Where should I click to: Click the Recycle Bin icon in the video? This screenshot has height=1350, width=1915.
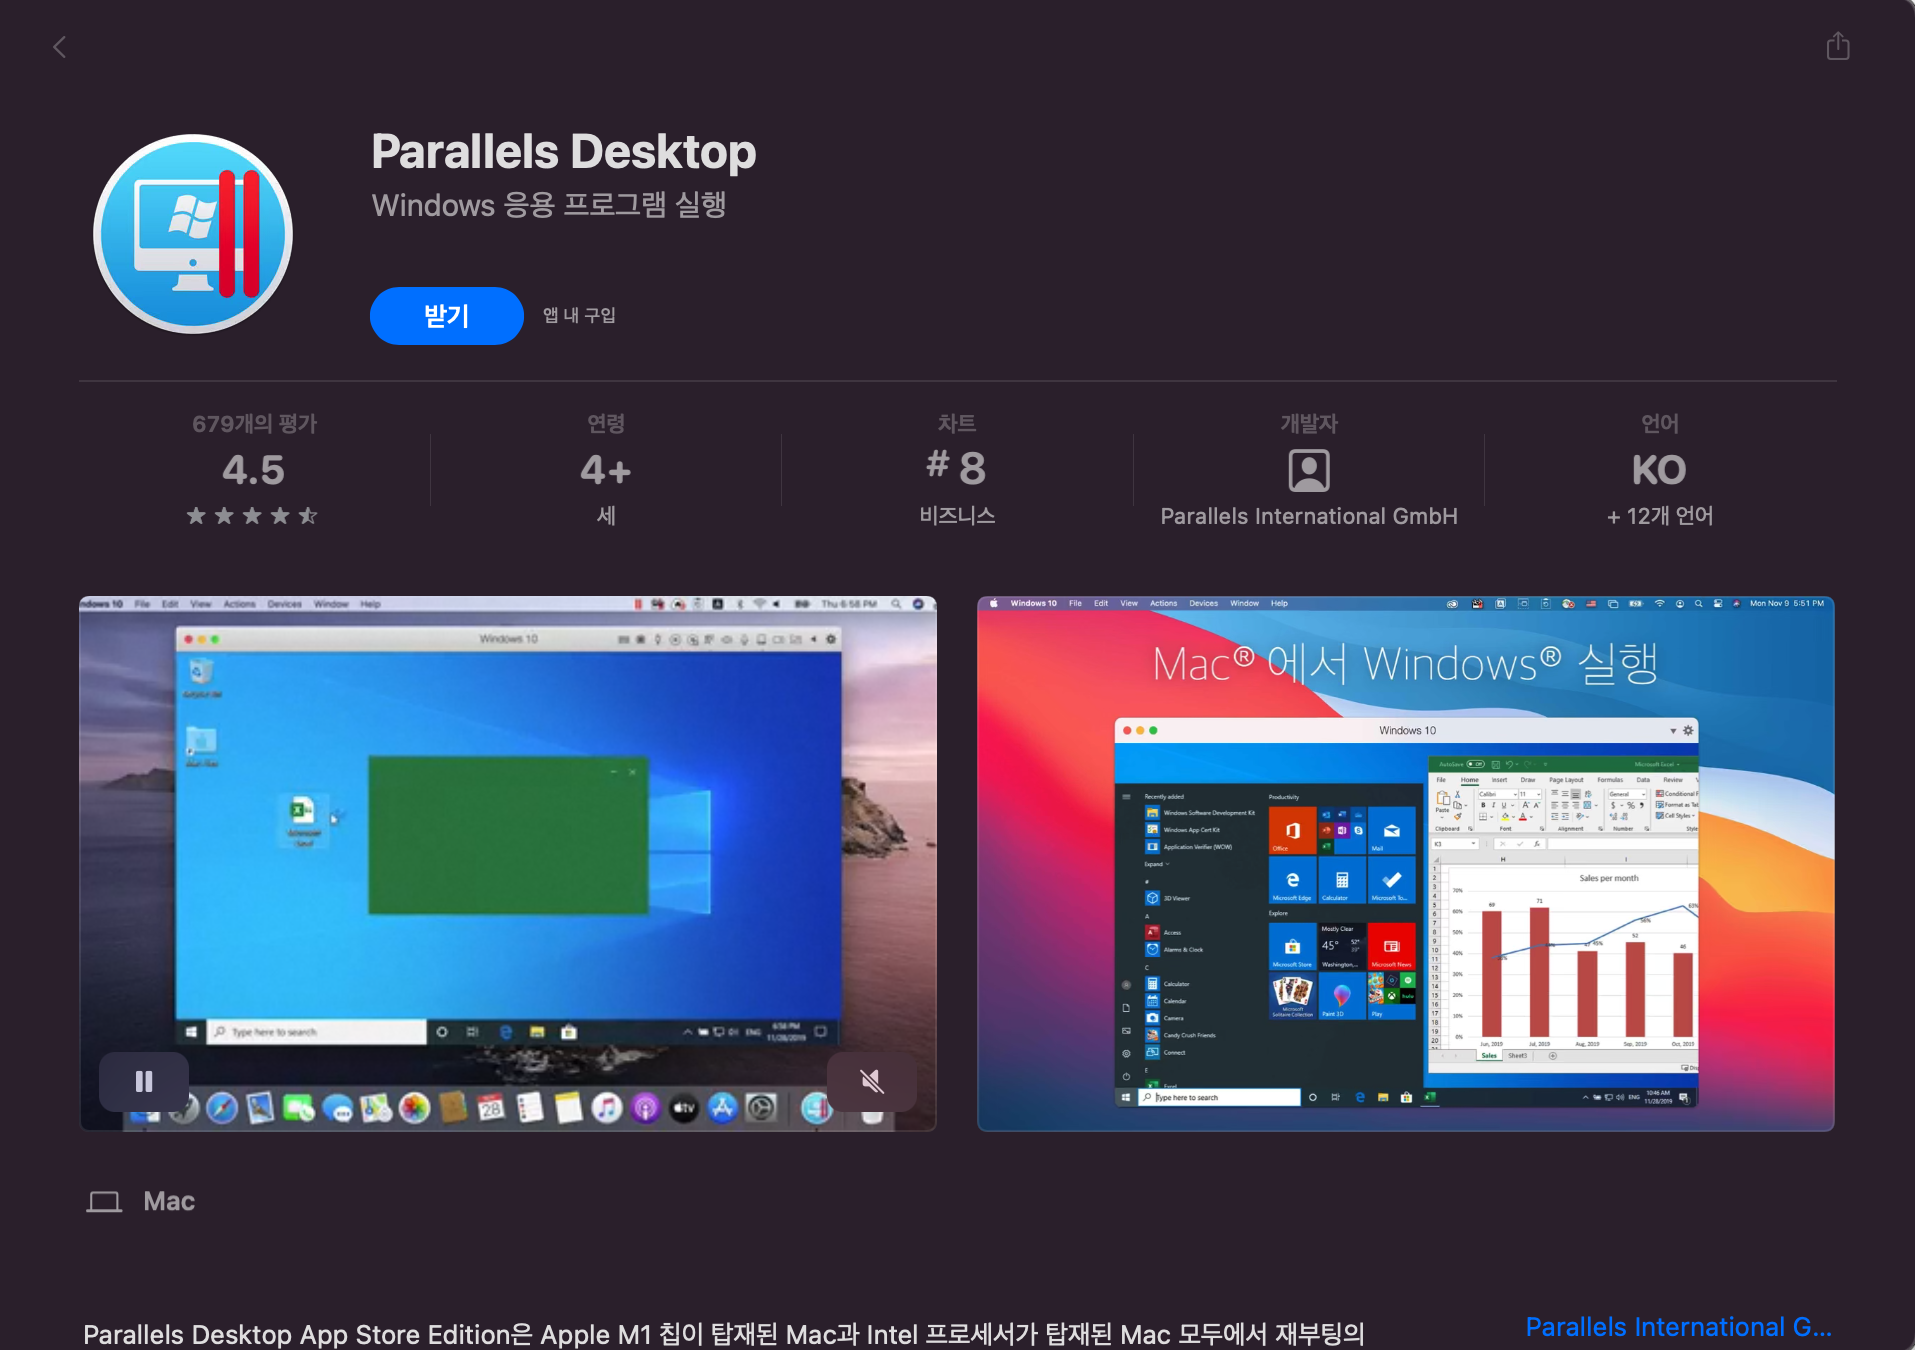pyautogui.click(x=201, y=678)
